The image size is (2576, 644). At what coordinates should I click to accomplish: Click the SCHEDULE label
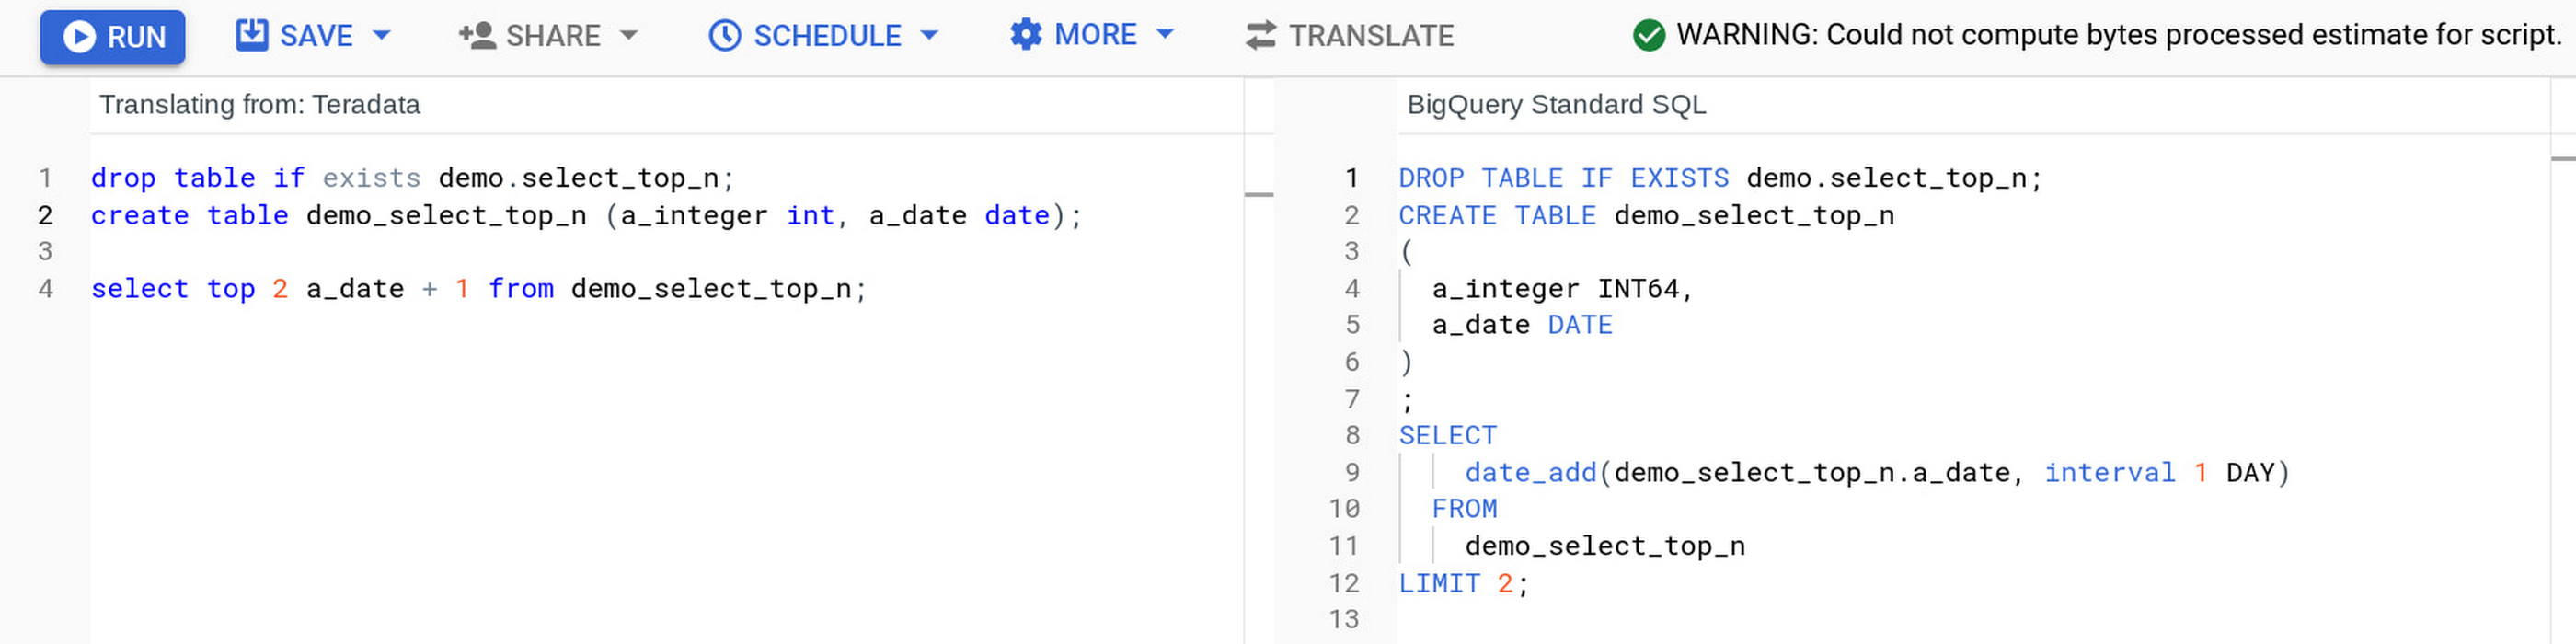tap(827, 36)
